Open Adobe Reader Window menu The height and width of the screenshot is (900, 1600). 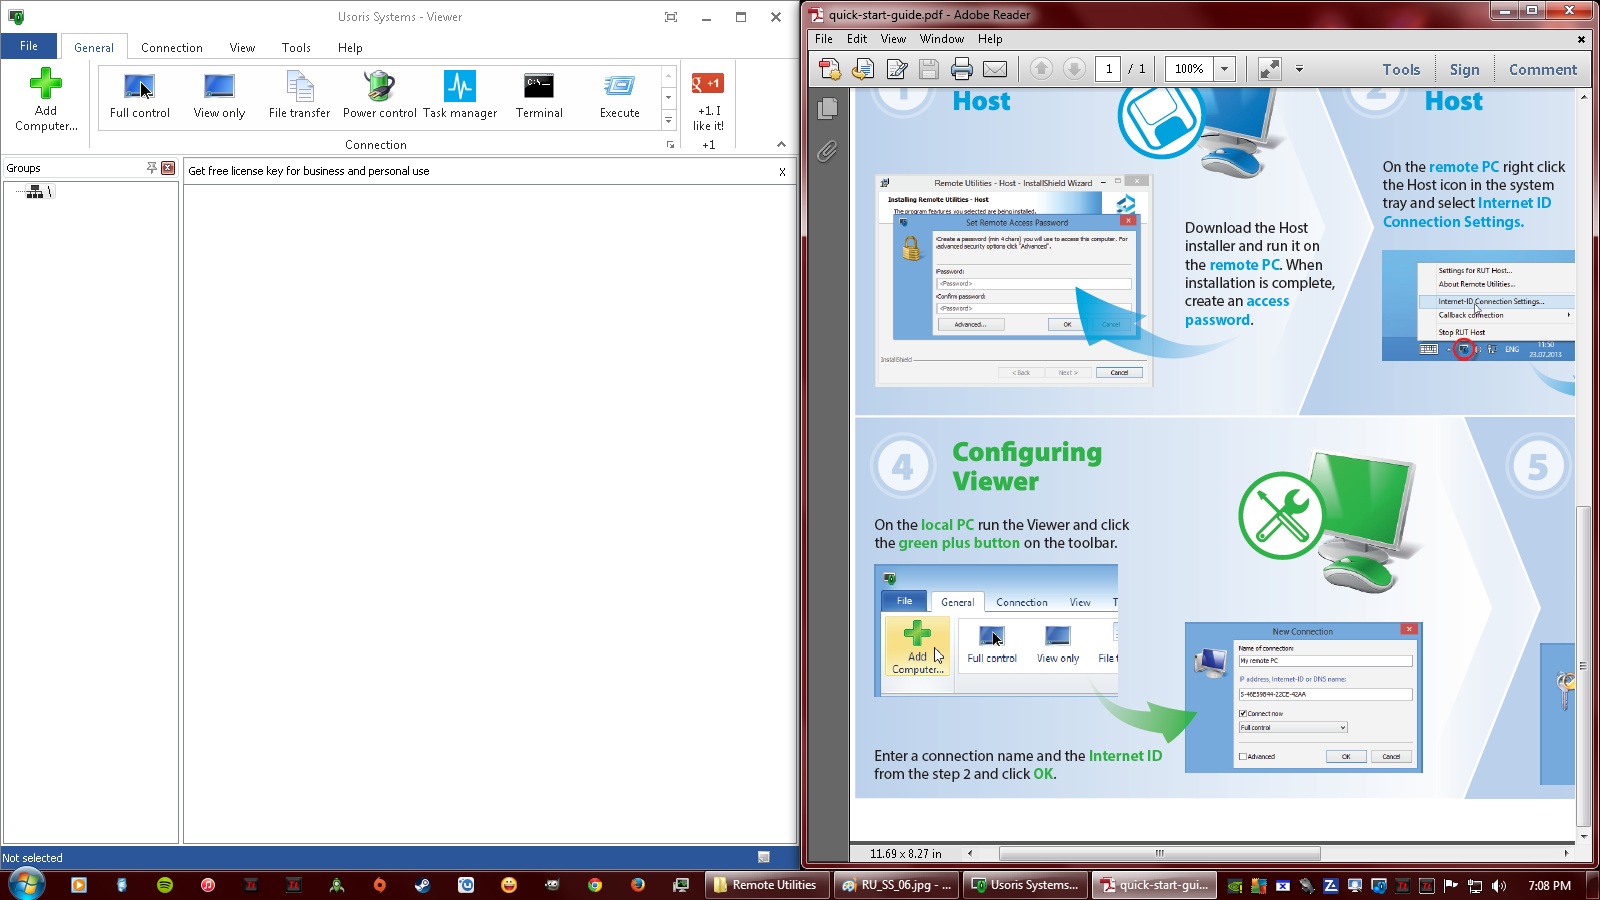pos(942,39)
